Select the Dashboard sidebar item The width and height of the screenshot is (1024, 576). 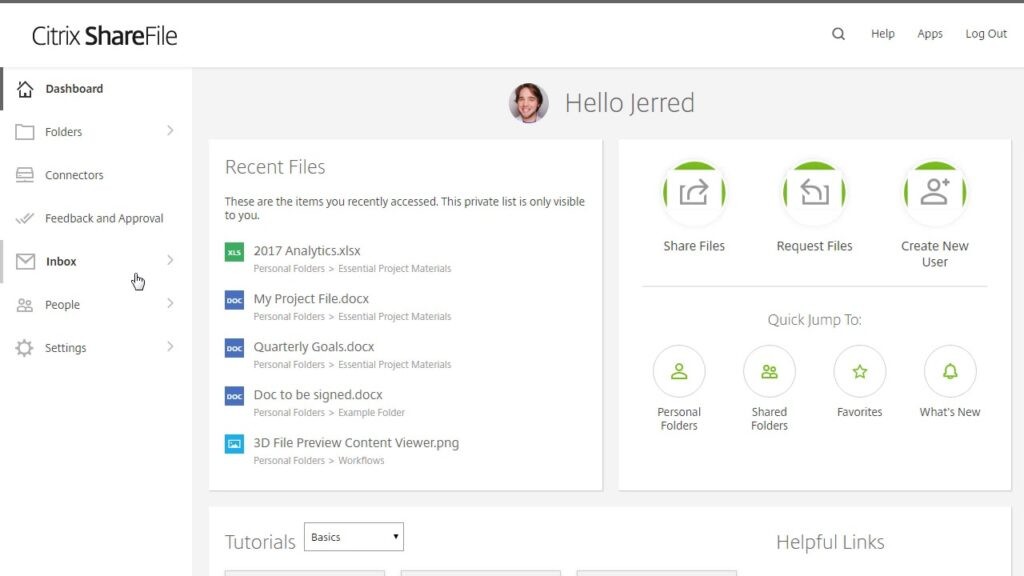(73, 88)
